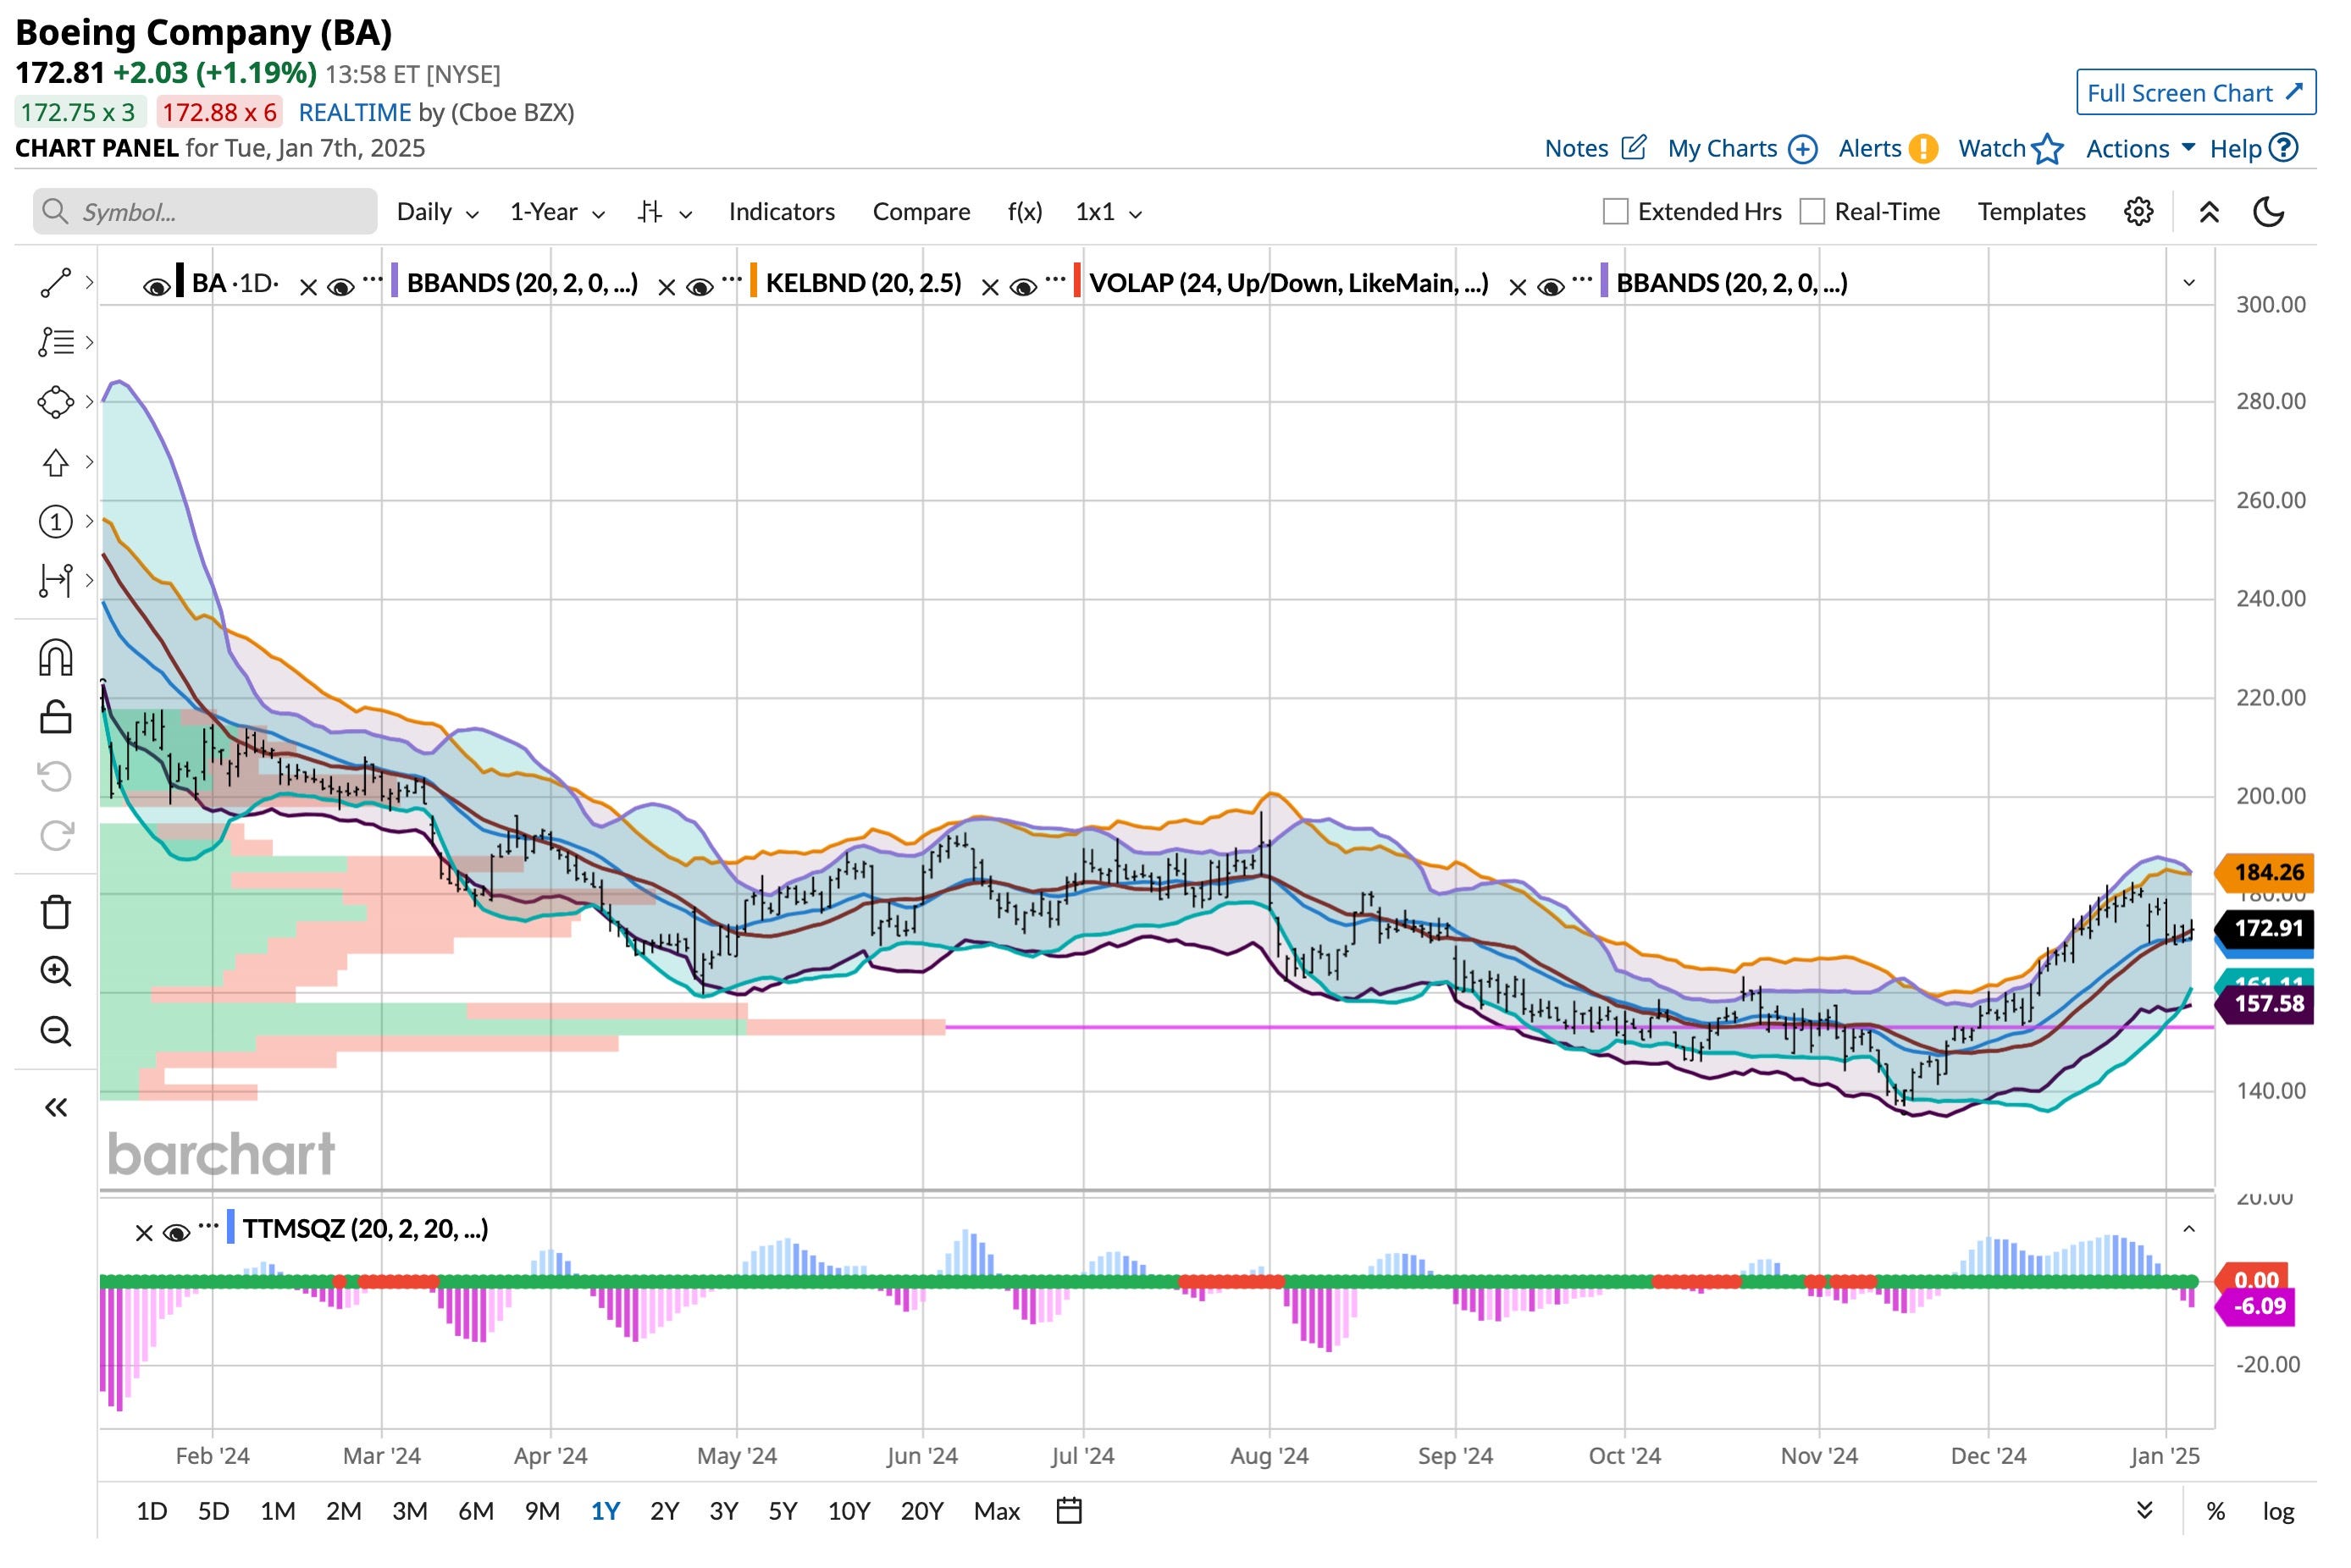Image resolution: width=2351 pixels, height=1568 pixels.
Task: Zoom out with the magnifier minus icon
Action: tap(55, 1031)
